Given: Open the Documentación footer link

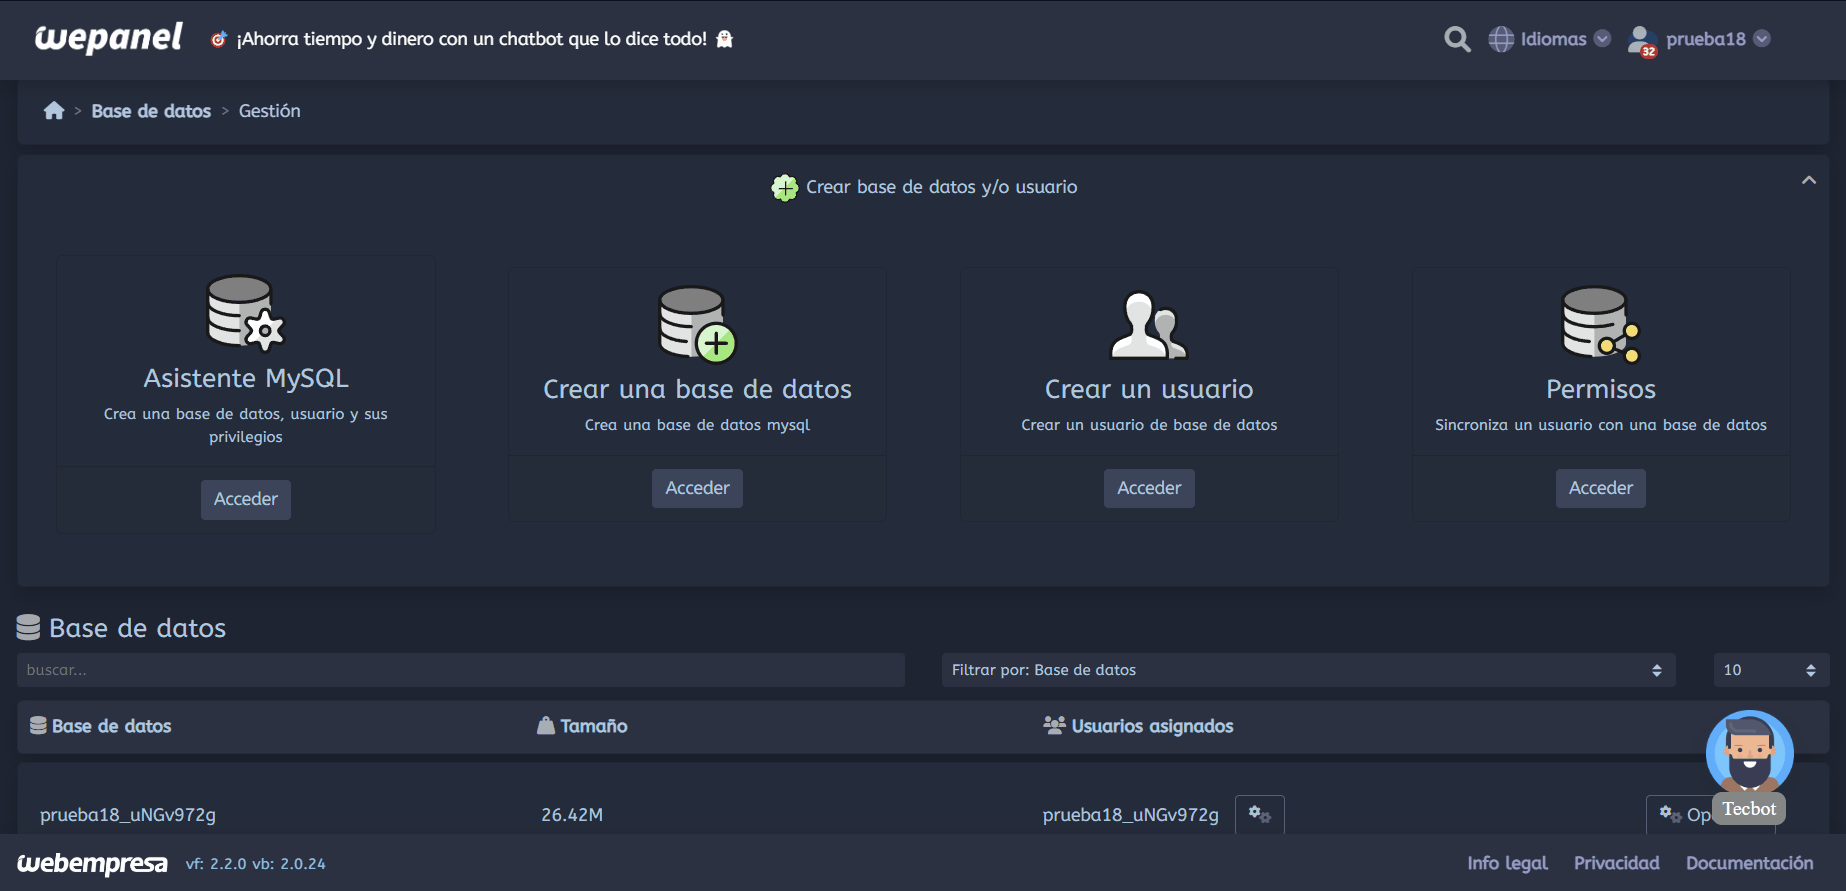Looking at the screenshot, I should click(x=1749, y=863).
